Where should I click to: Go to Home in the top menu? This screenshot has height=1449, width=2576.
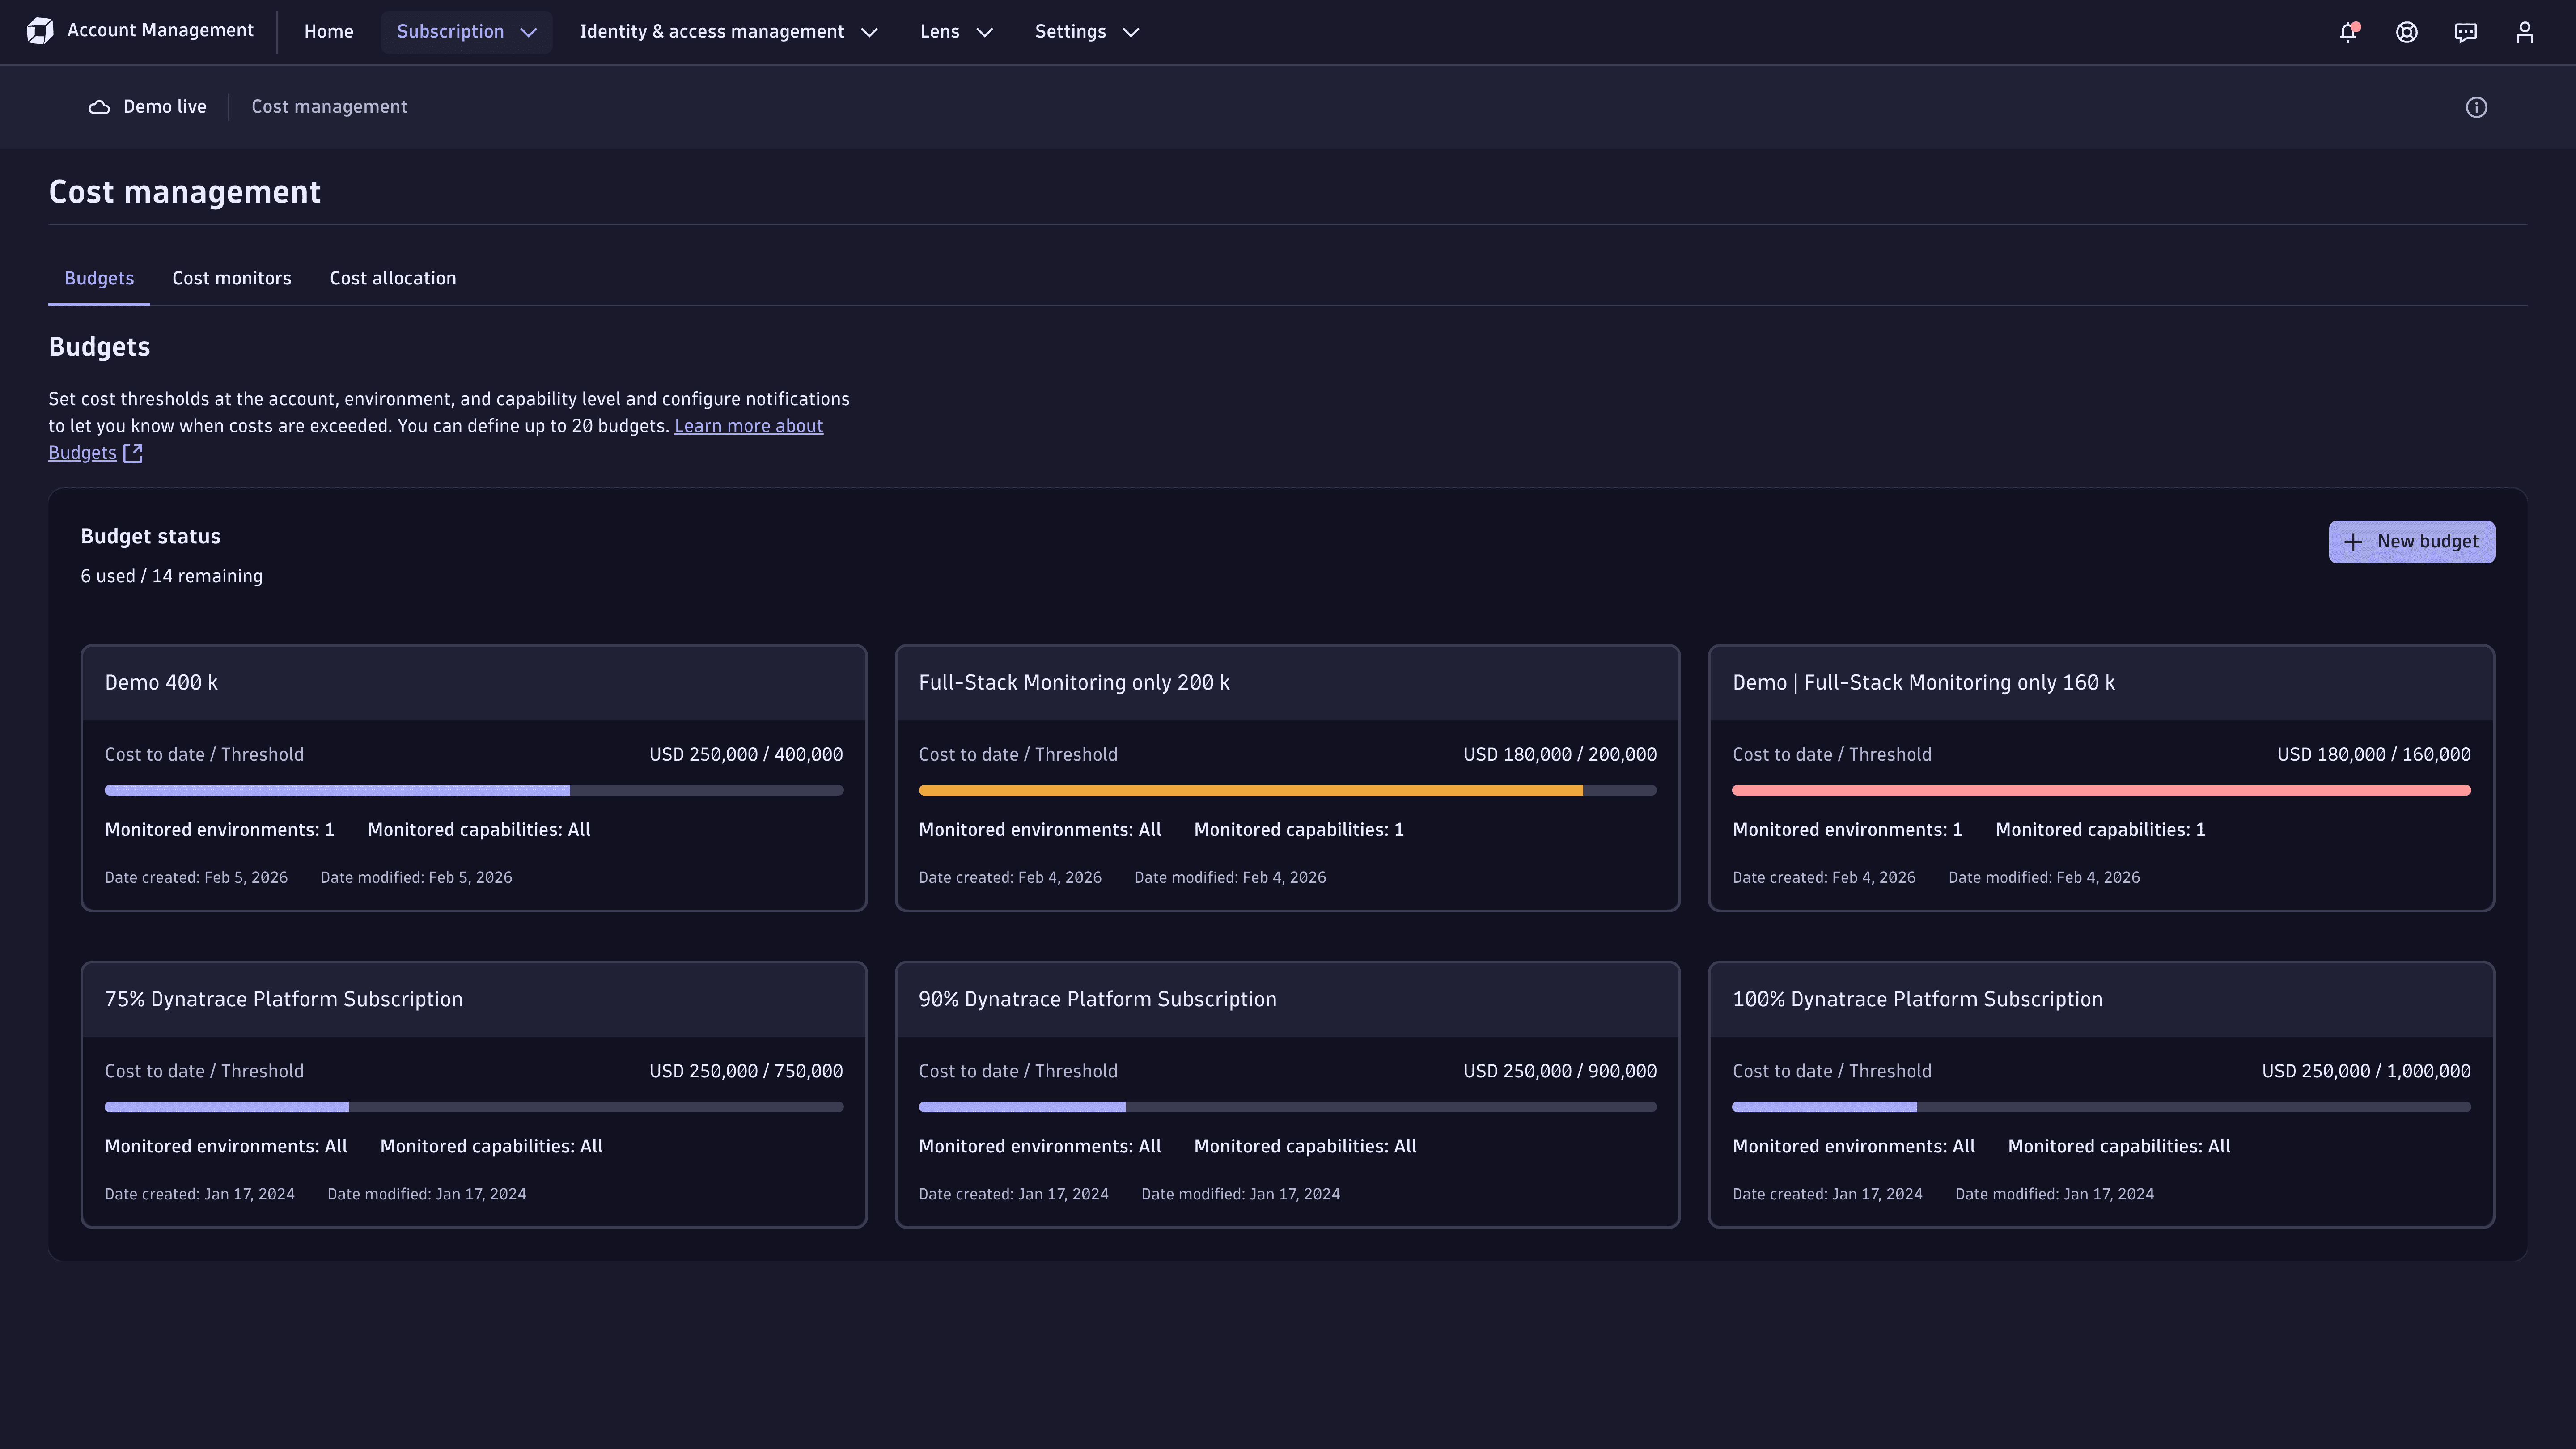coord(328,31)
